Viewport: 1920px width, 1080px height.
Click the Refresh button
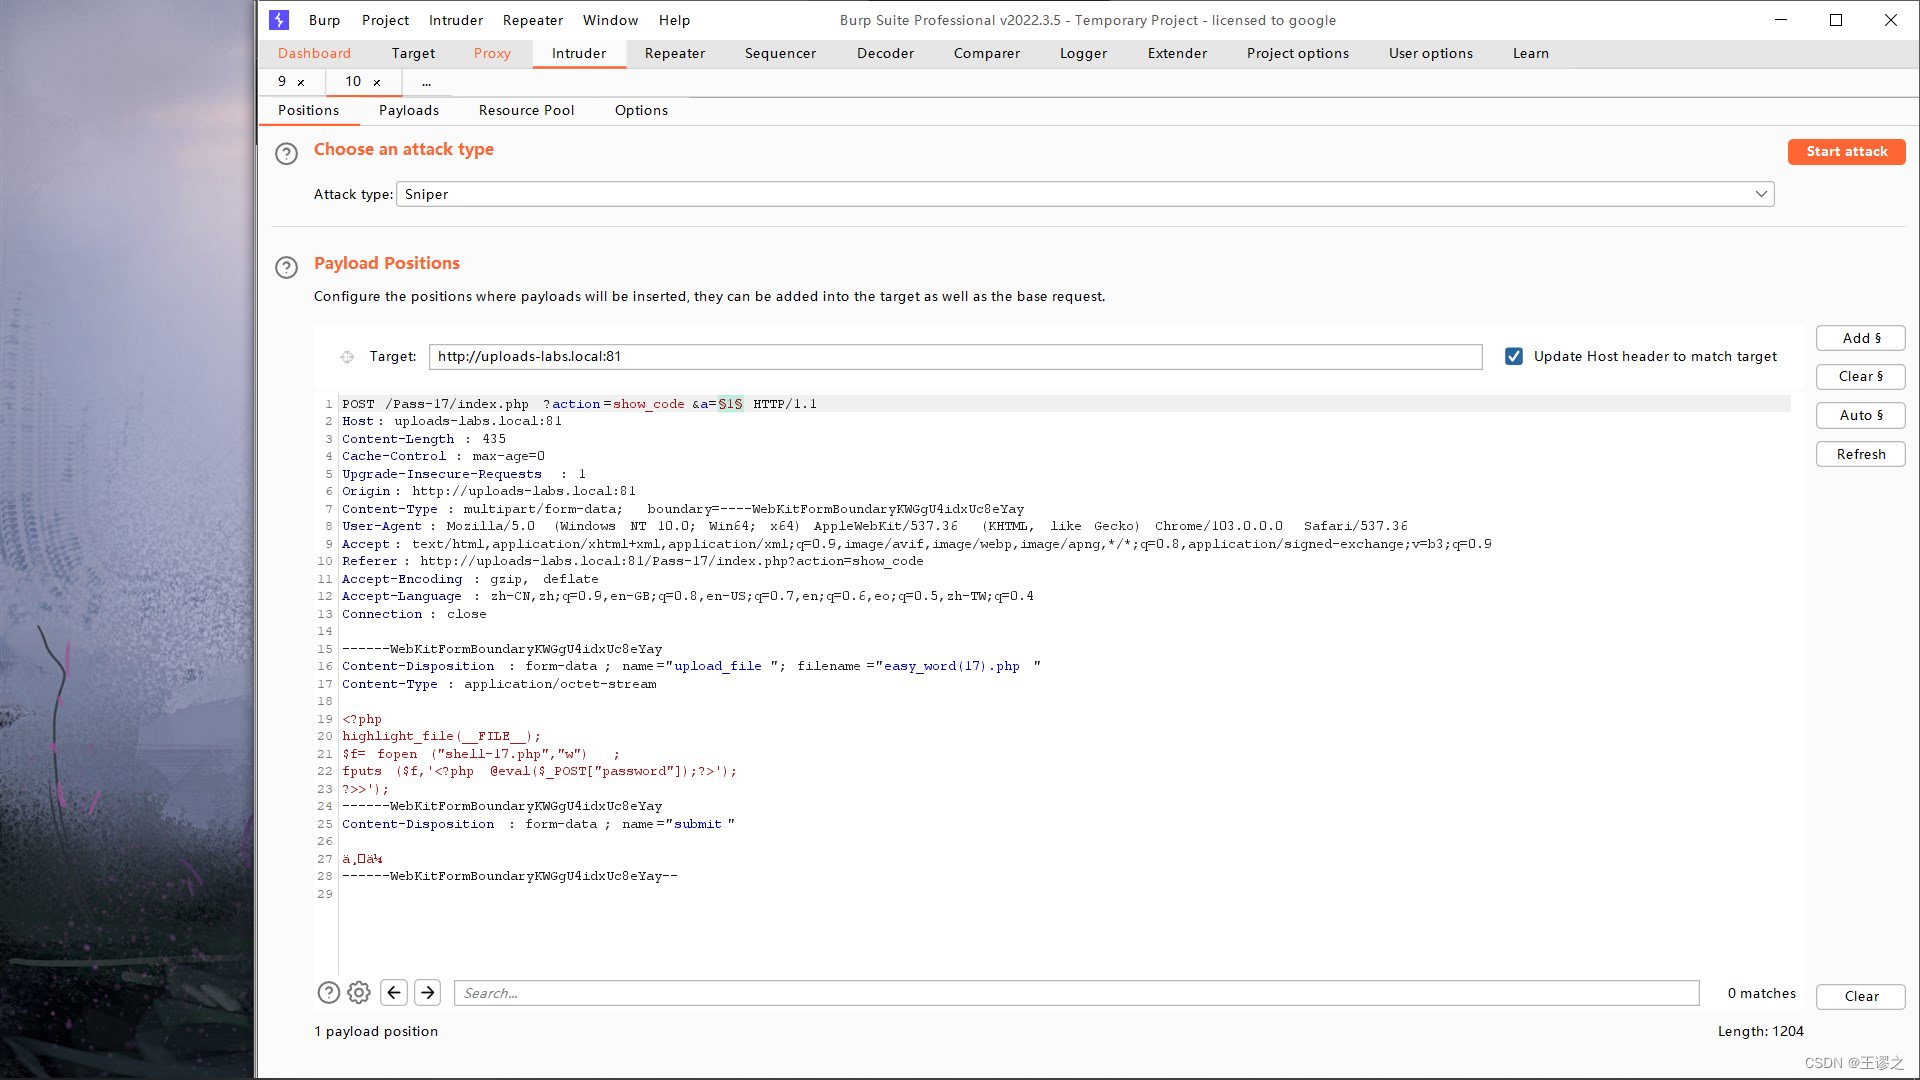click(1860, 454)
